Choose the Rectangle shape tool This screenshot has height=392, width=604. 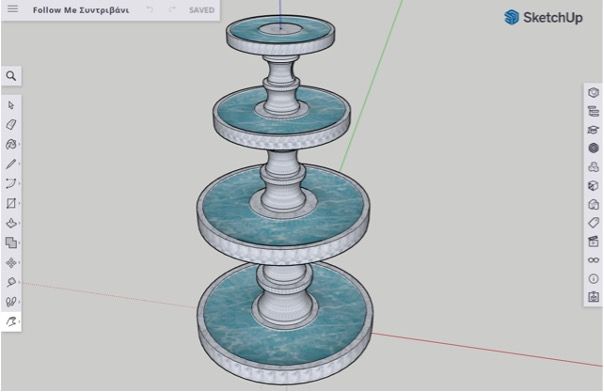coord(11,203)
